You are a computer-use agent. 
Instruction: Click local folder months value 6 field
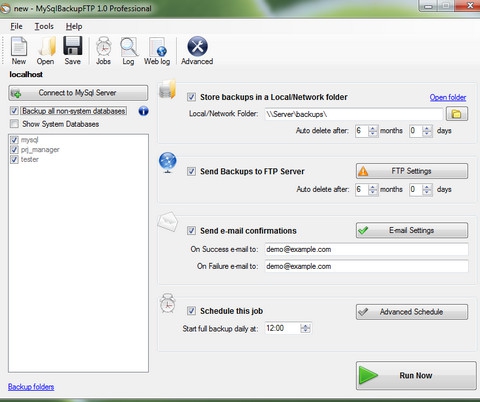coord(362,131)
